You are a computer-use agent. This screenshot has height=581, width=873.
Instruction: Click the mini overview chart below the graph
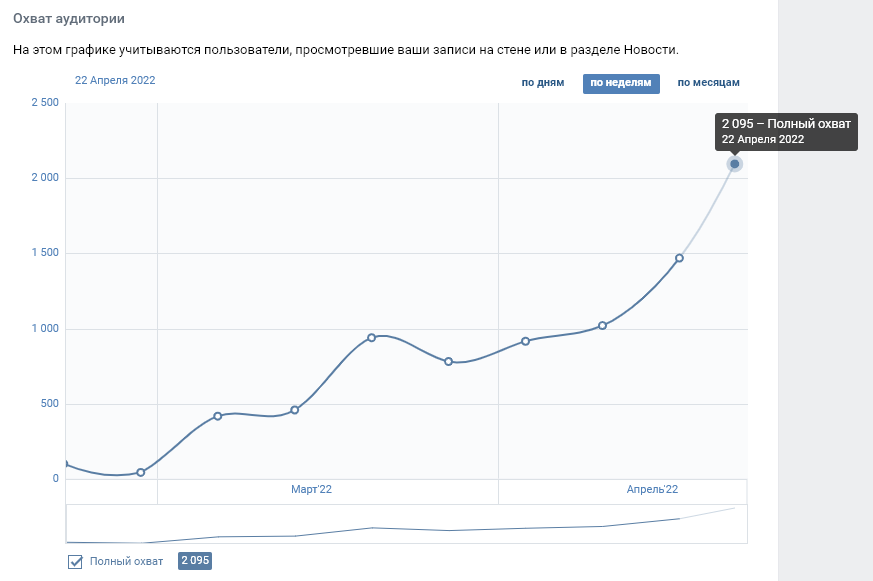pos(406,524)
